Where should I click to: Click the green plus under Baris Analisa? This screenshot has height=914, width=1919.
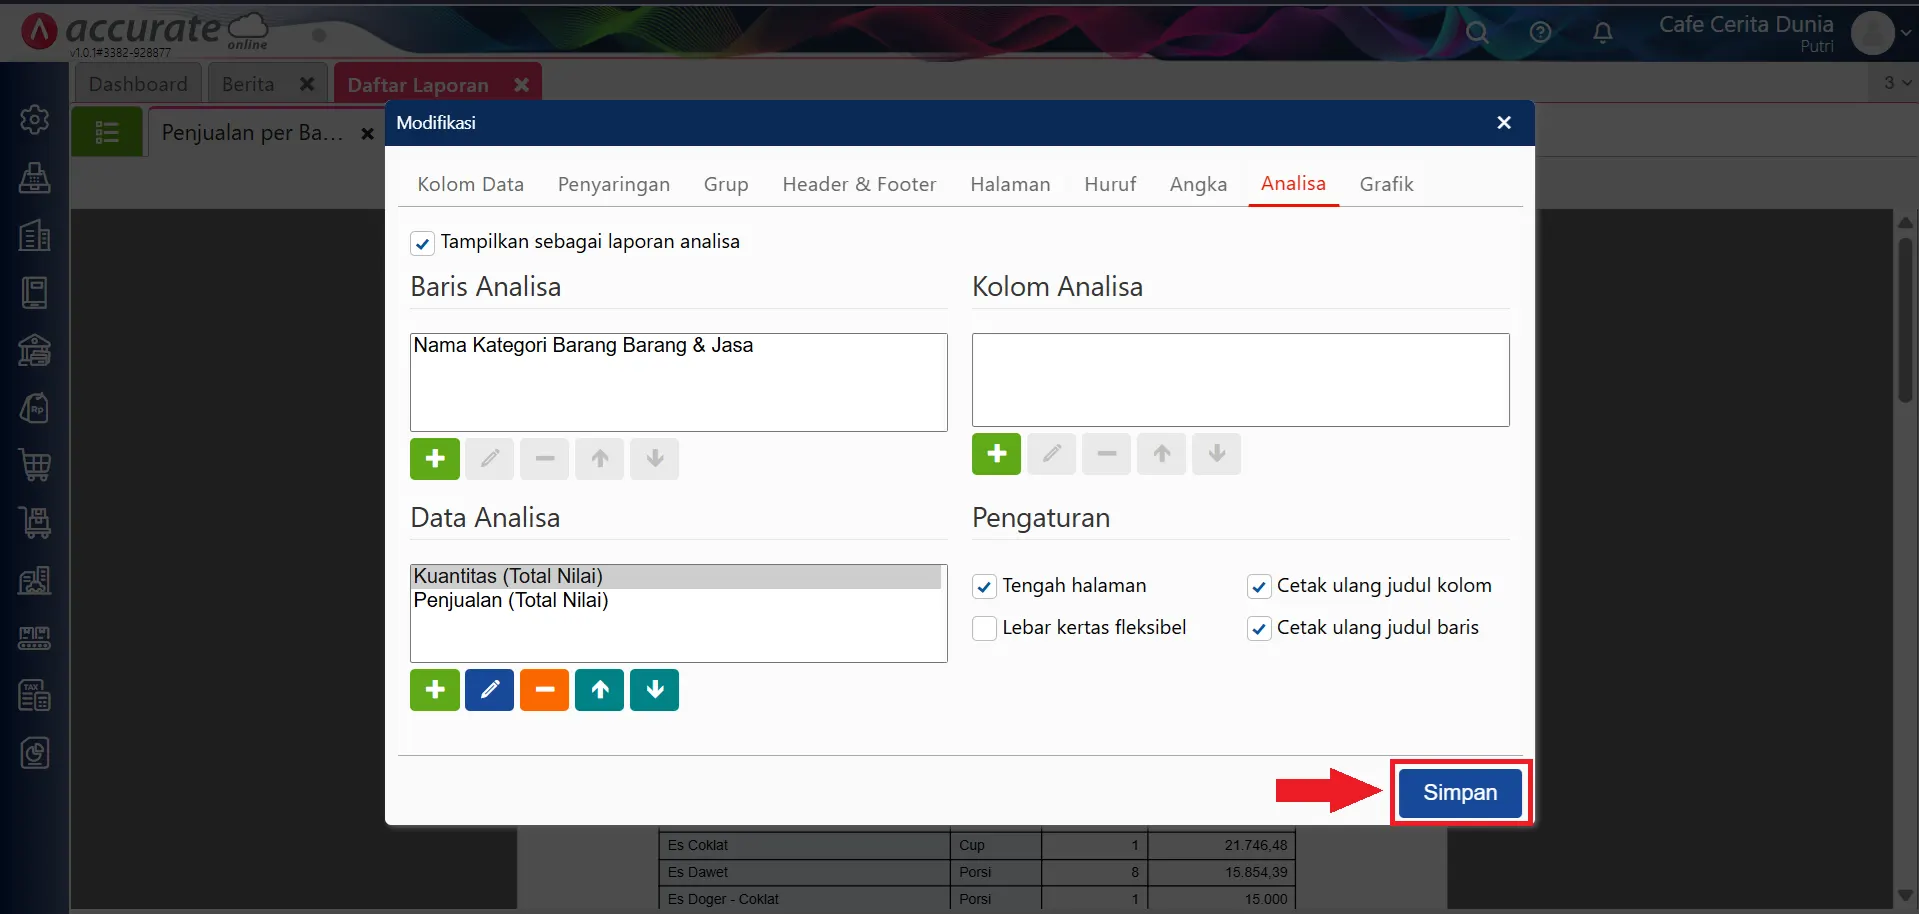pyautogui.click(x=434, y=458)
